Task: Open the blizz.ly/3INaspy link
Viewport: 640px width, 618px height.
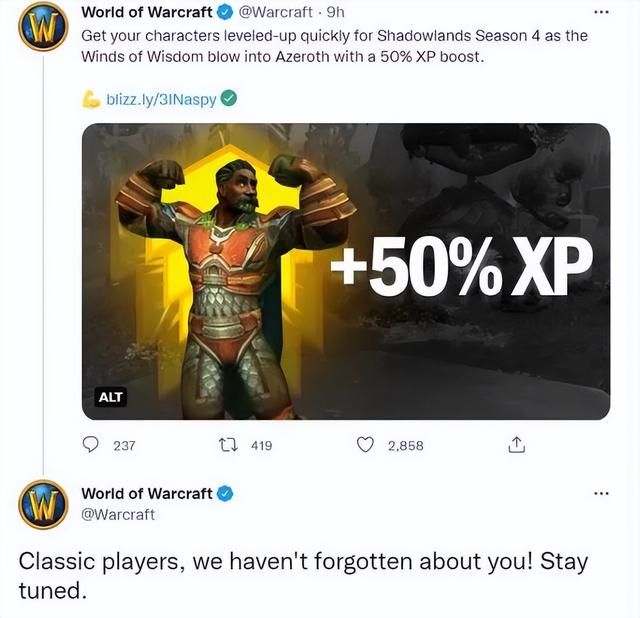Action: (x=161, y=100)
